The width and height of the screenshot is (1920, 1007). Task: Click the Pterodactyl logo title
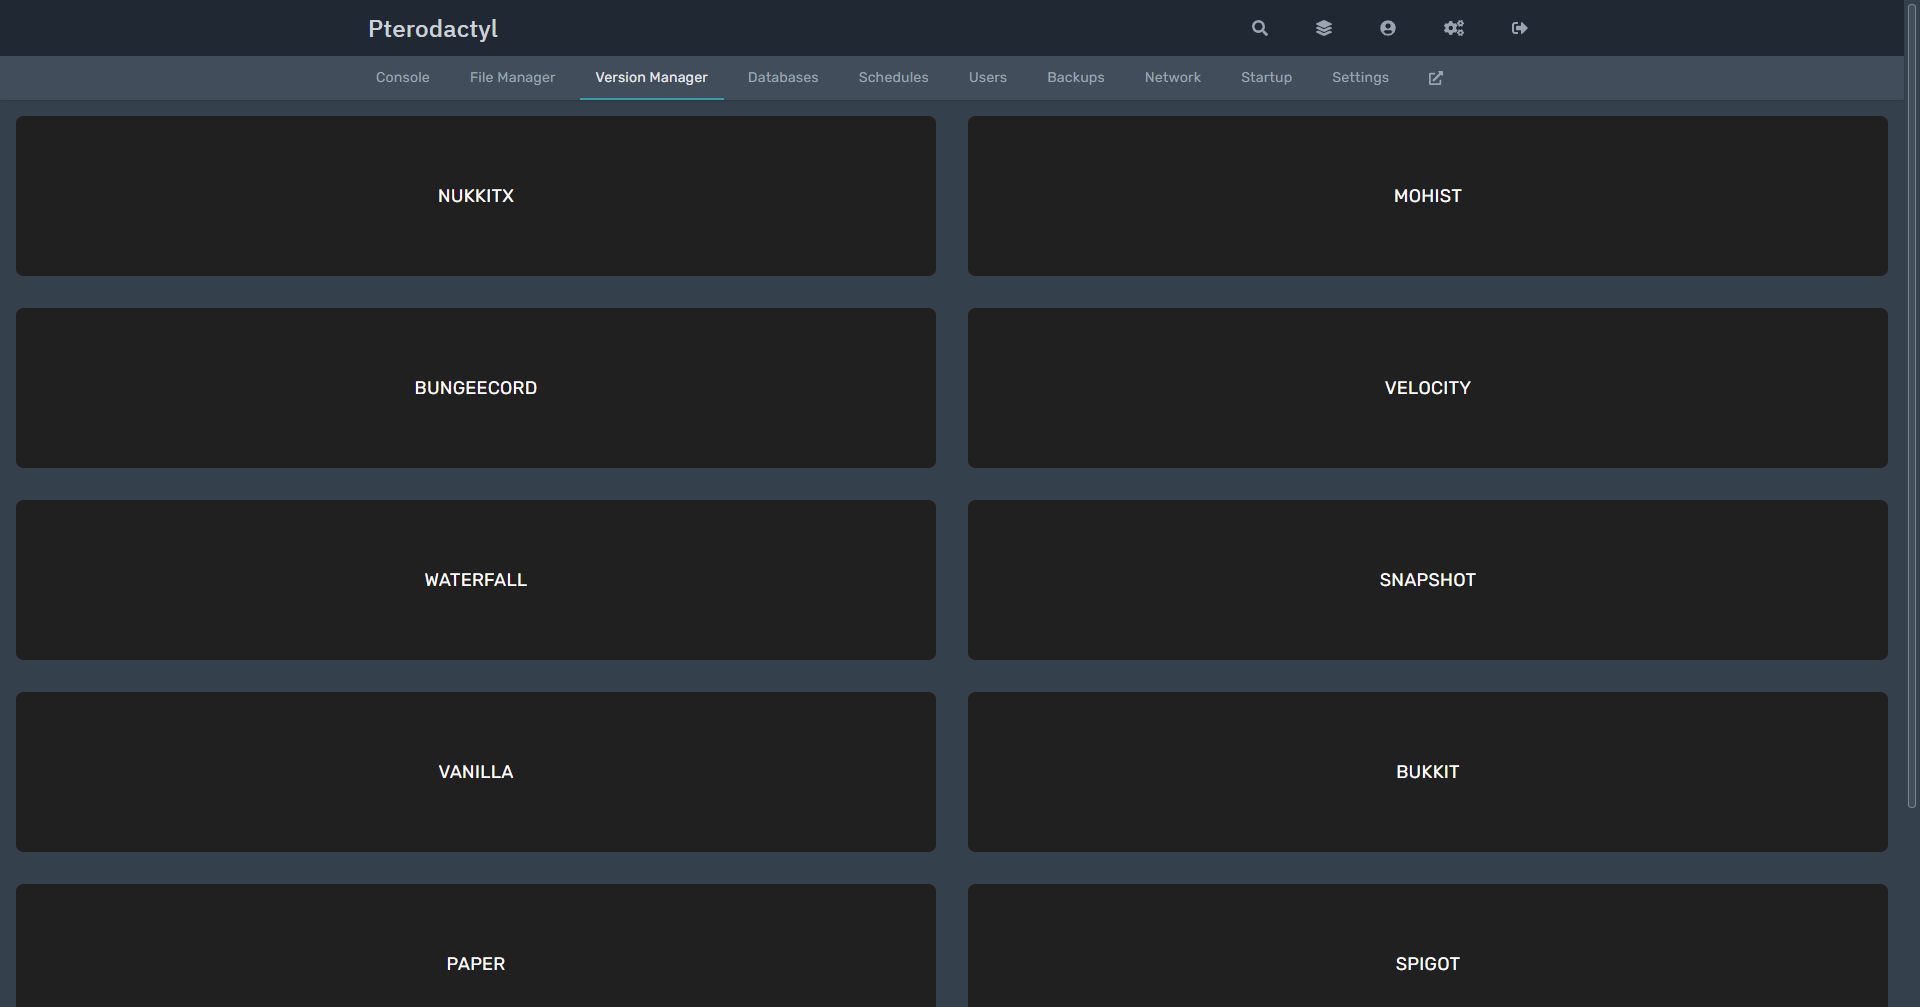pyautogui.click(x=433, y=29)
